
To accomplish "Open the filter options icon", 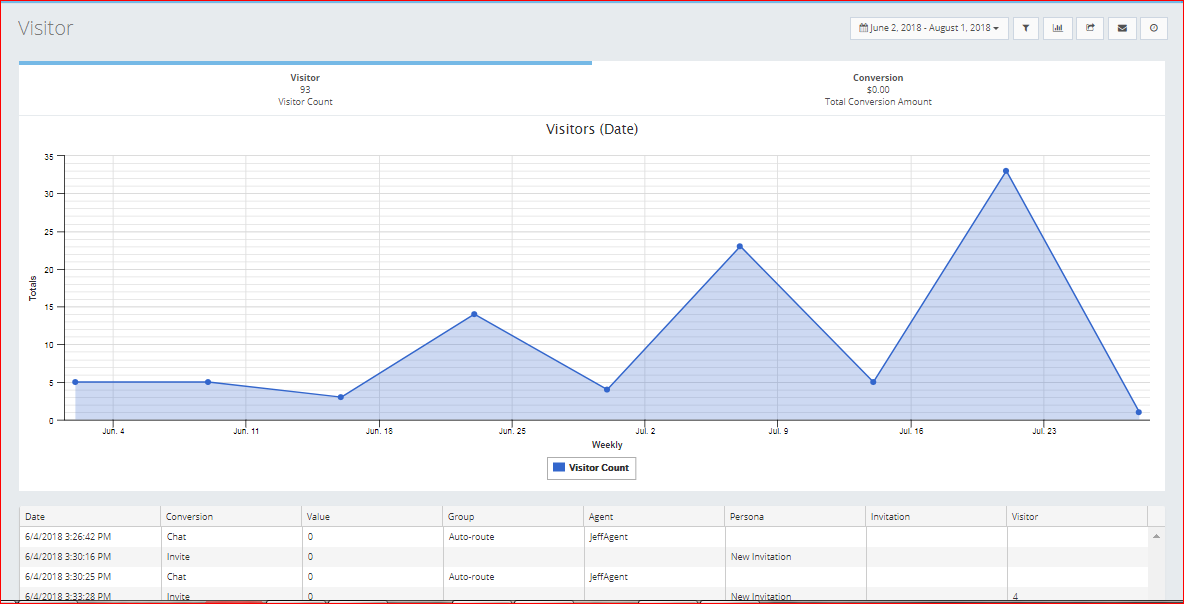I will click(x=1026, y=28).
